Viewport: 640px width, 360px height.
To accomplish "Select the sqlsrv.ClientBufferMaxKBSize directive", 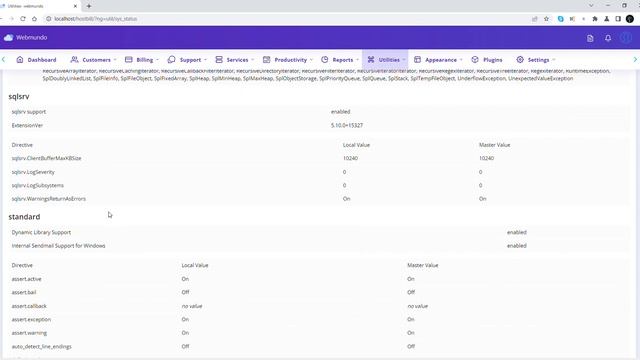I will point(47,158).
